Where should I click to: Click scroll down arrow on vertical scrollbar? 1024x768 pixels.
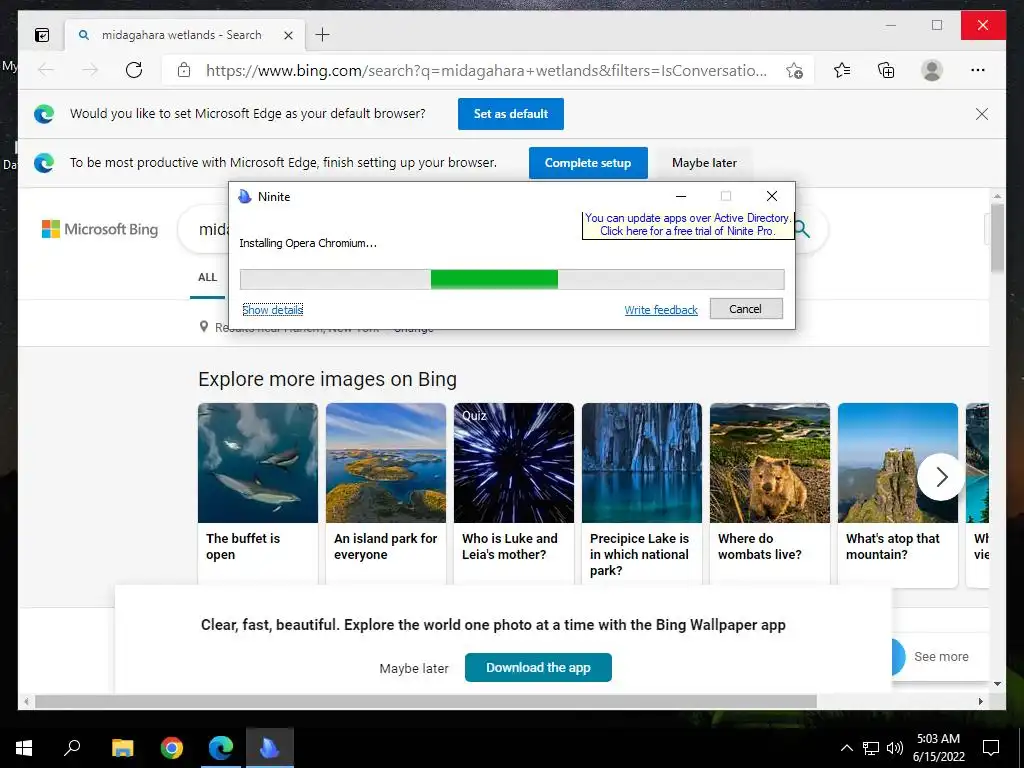[x=997, y=684]
